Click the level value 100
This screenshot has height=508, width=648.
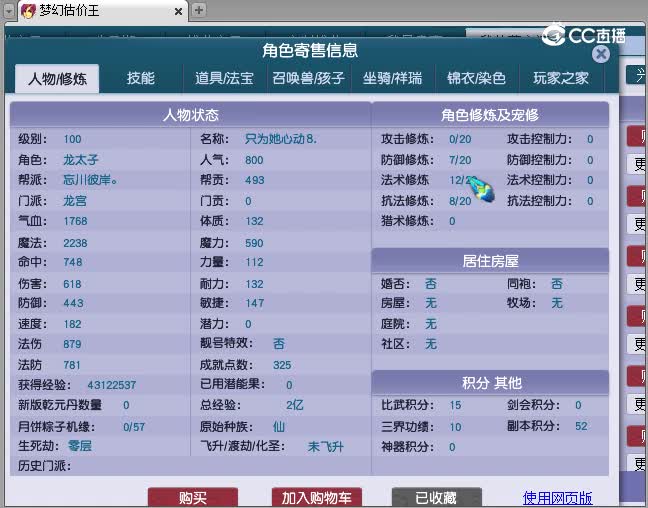72,139
